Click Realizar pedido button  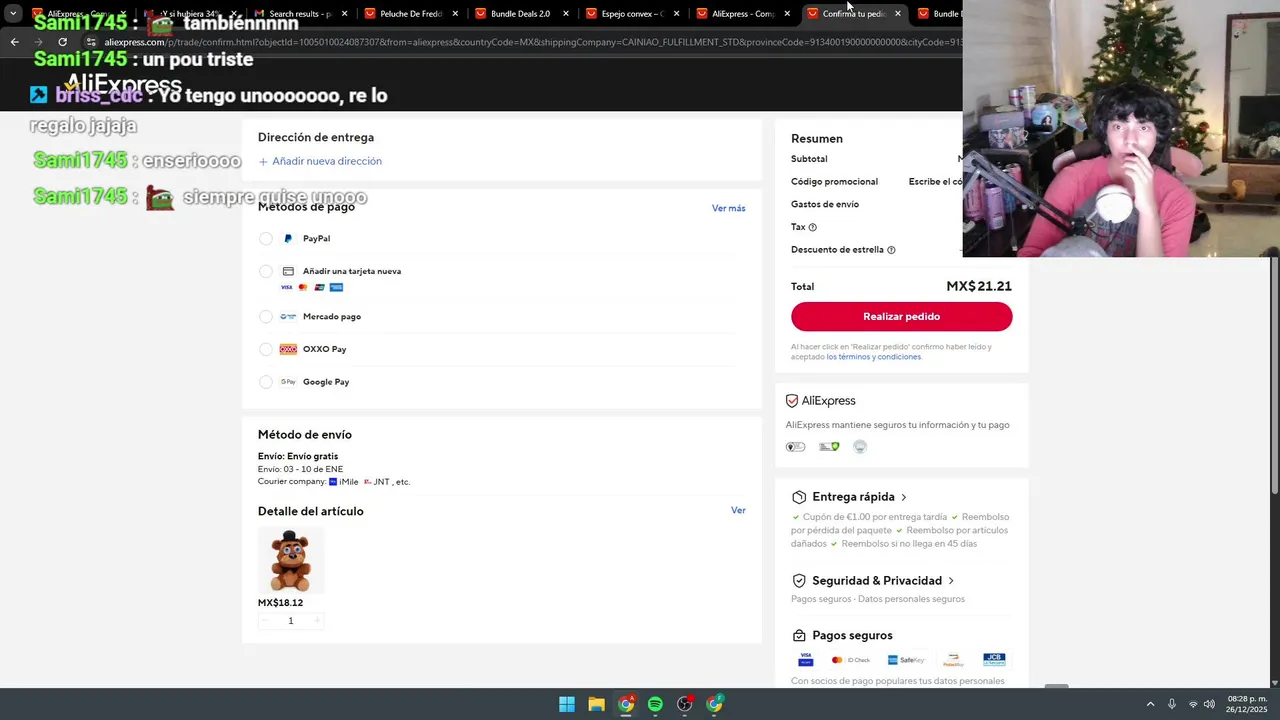click(x=901, y=316)
